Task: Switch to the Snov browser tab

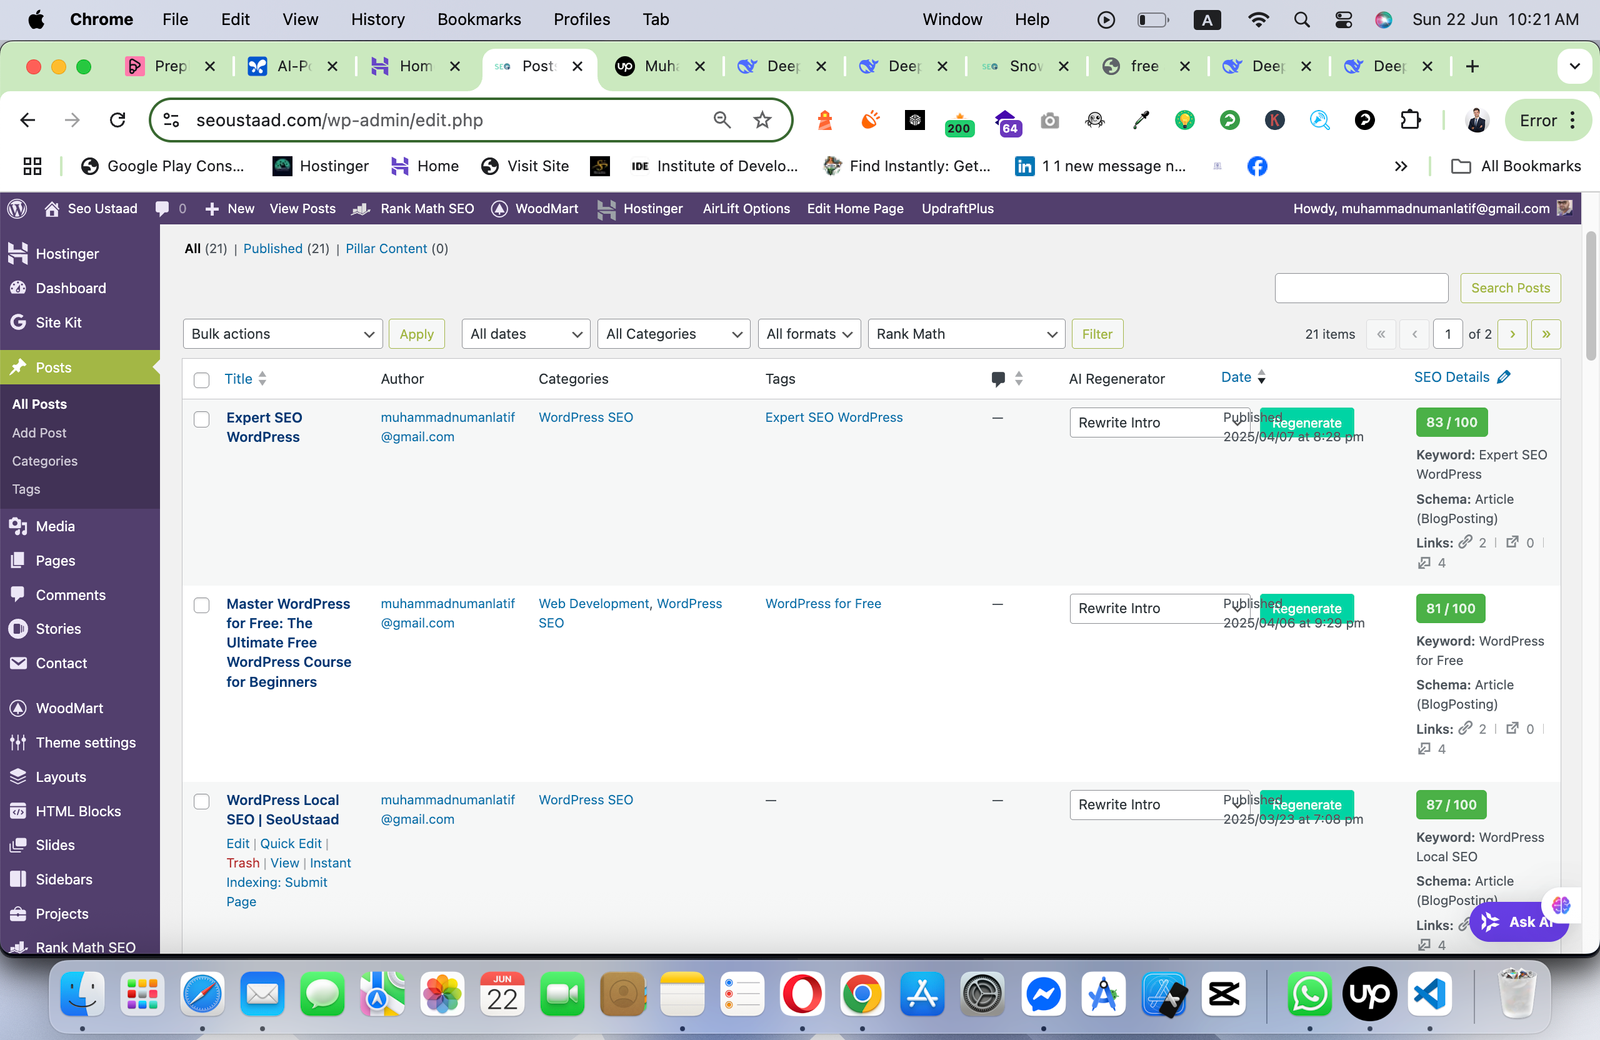Action: pyautogui.click(x=1025, y=66)
